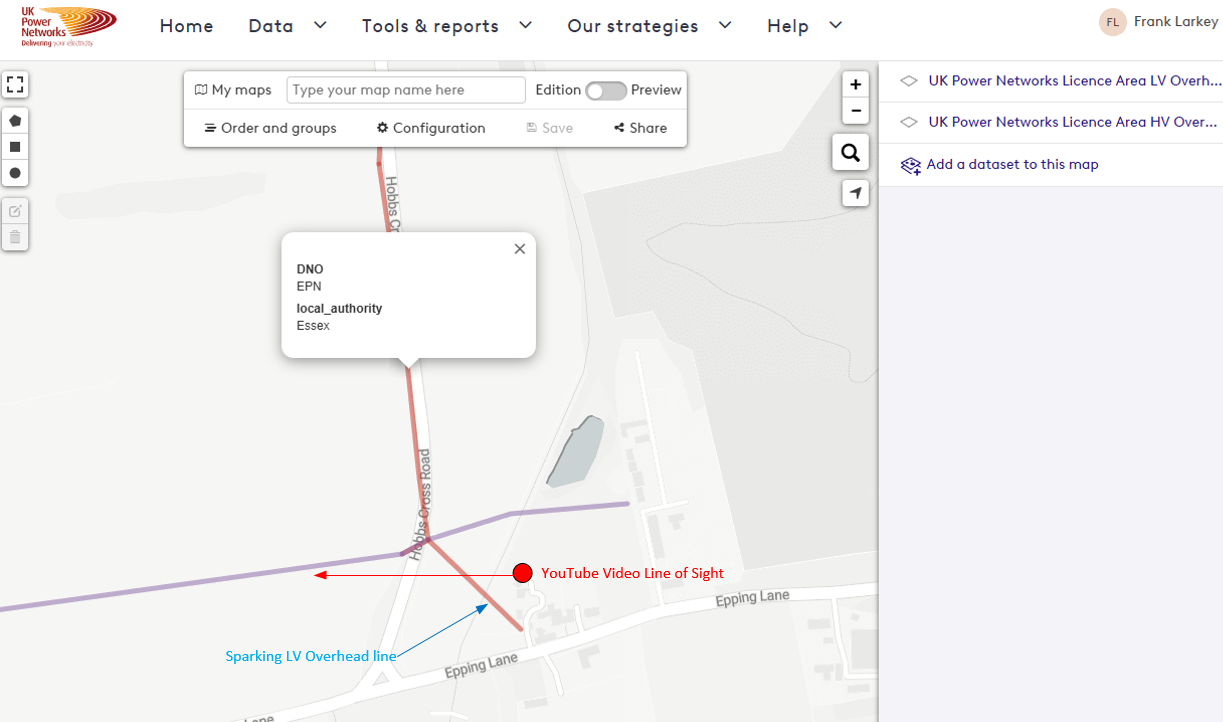Click the purple HV overhead line on map

[200, 580]
